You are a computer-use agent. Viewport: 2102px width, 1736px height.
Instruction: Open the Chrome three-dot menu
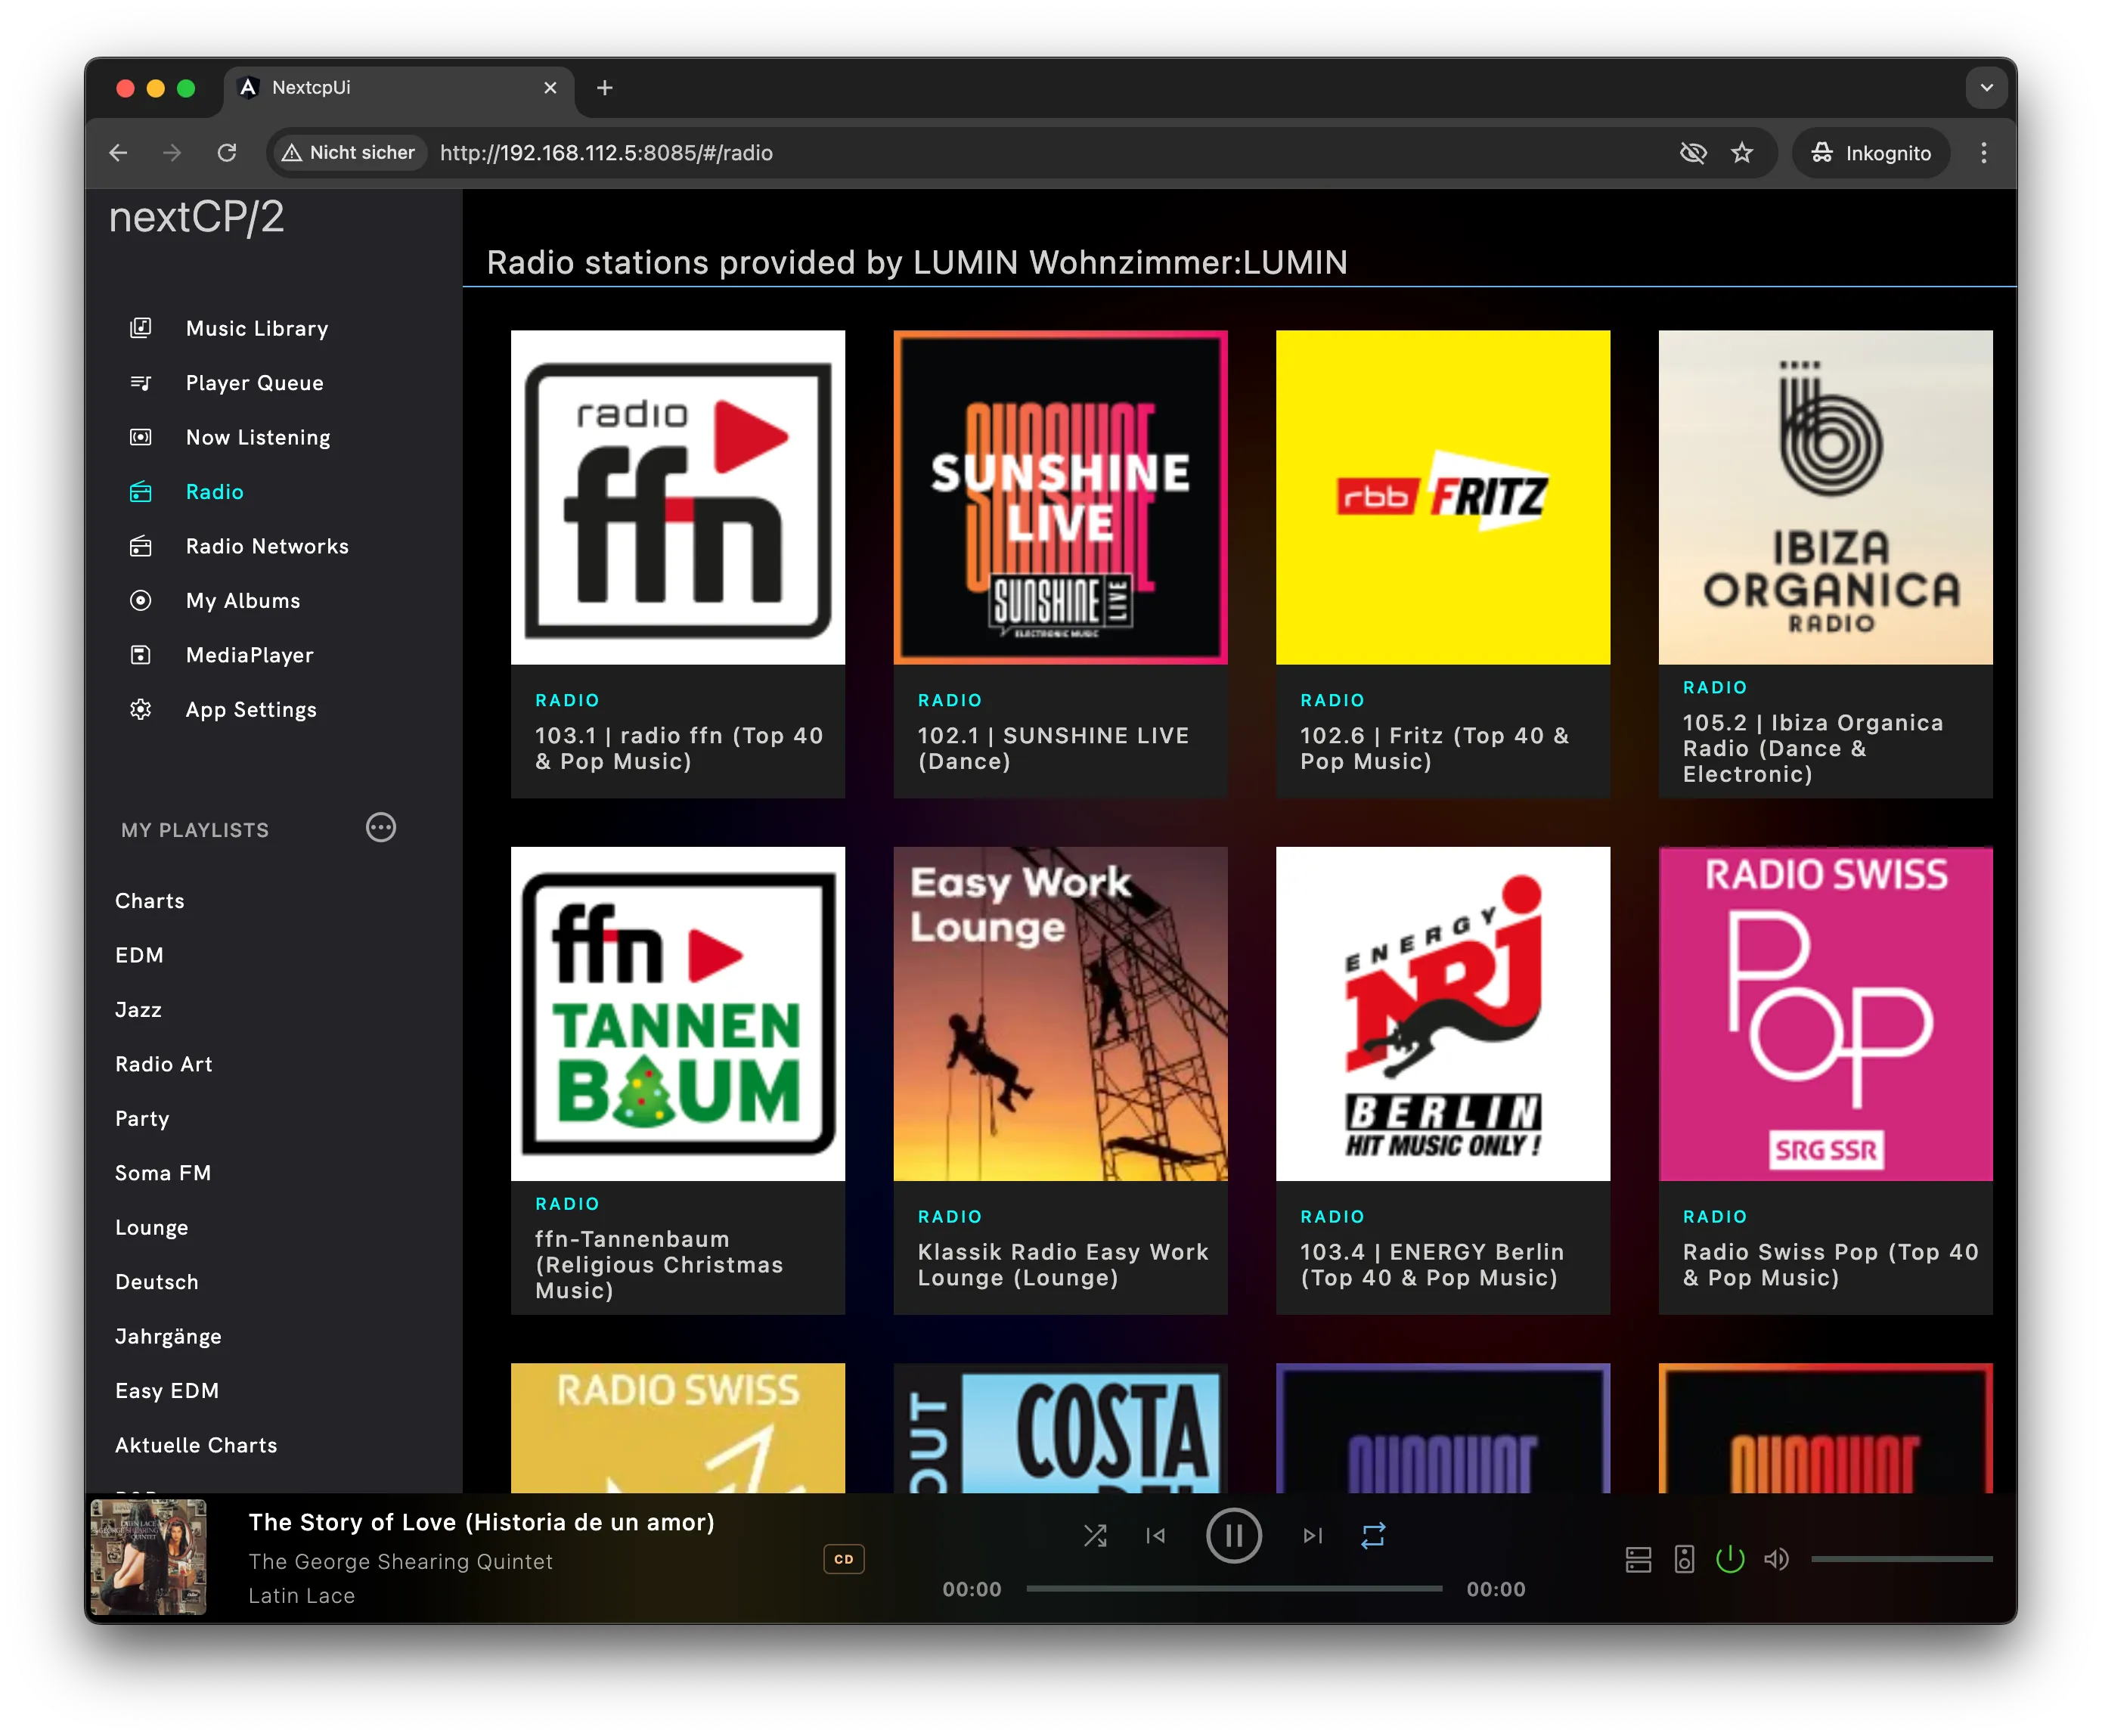(x=1984, y=153)
